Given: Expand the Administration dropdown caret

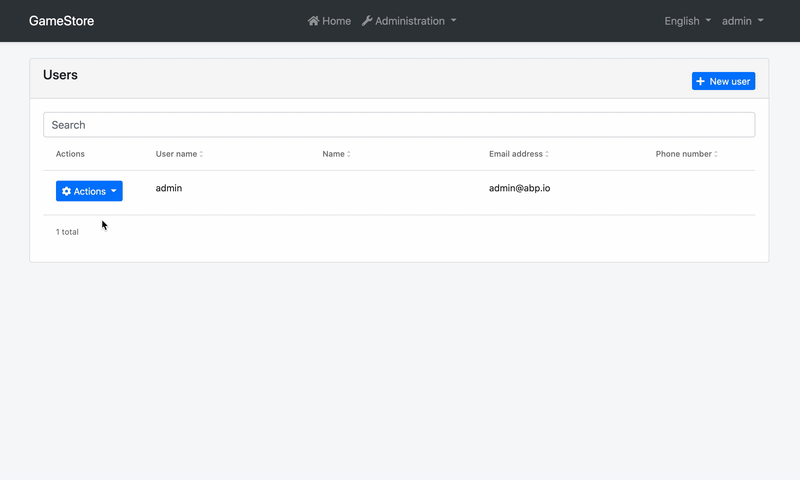Looking at the screenshot, I should point(454,21).
